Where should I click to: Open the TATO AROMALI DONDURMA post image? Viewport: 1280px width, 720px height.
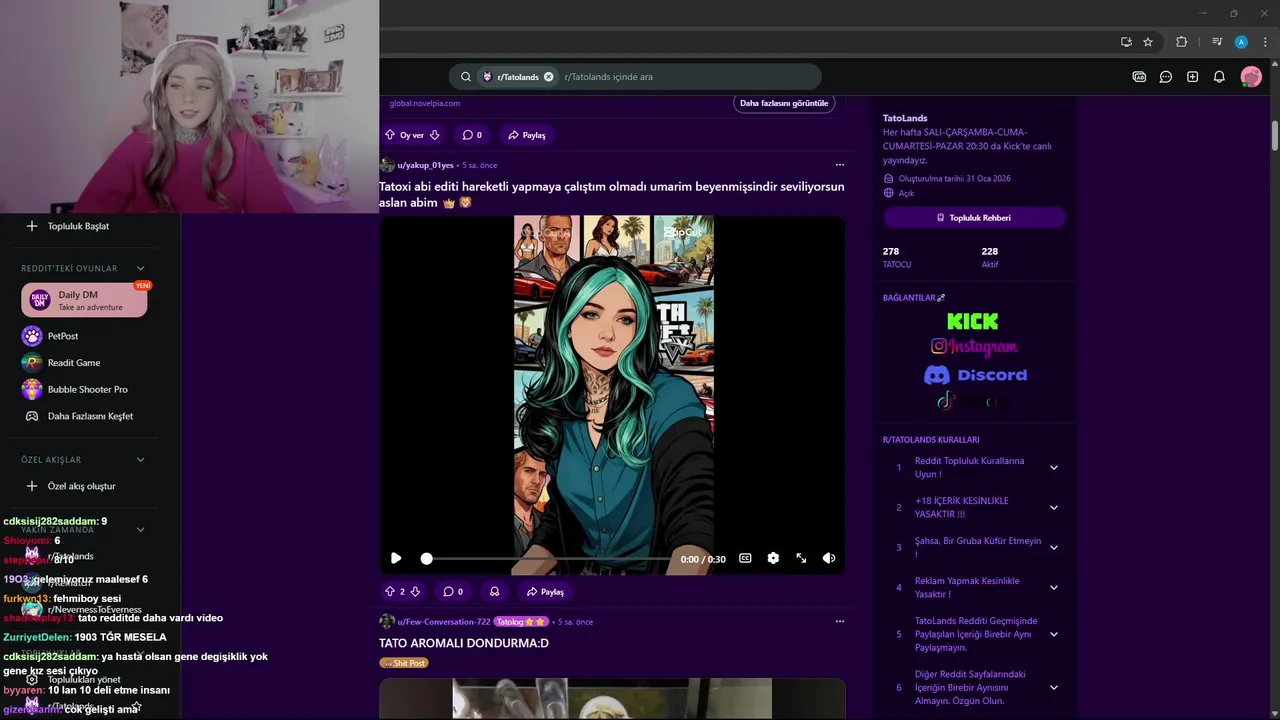(x=612, y=699)
